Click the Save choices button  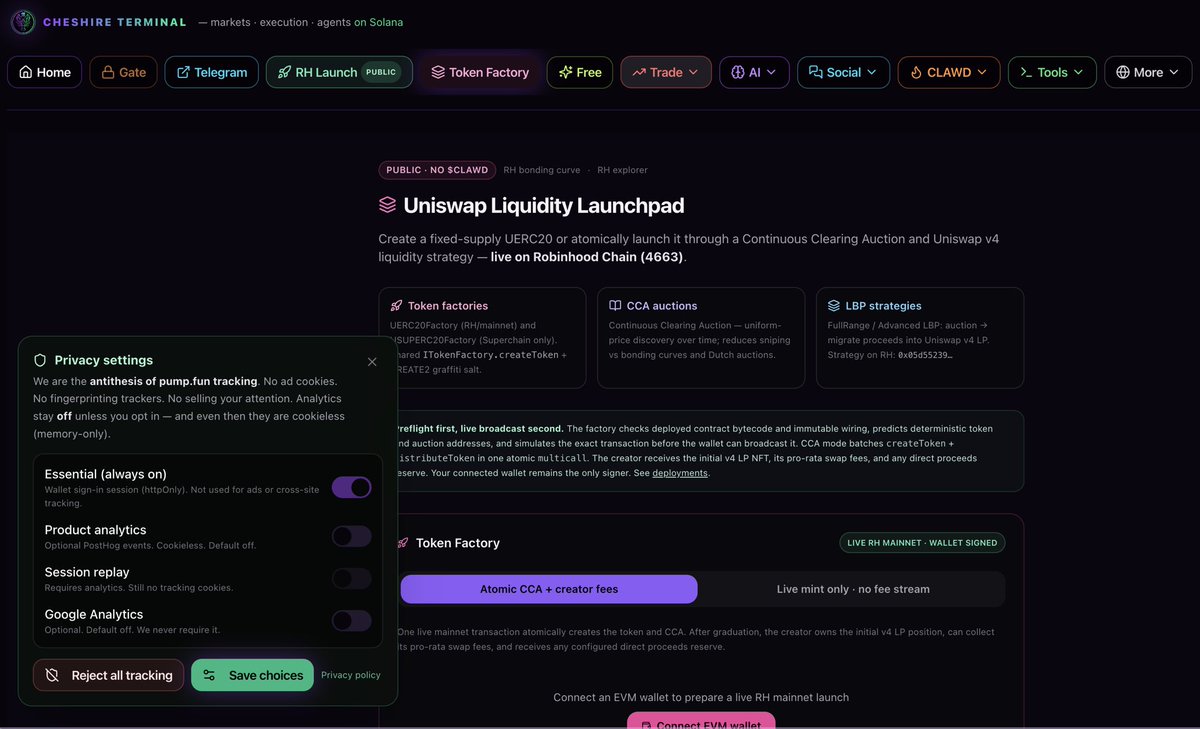tap(252, 675)
